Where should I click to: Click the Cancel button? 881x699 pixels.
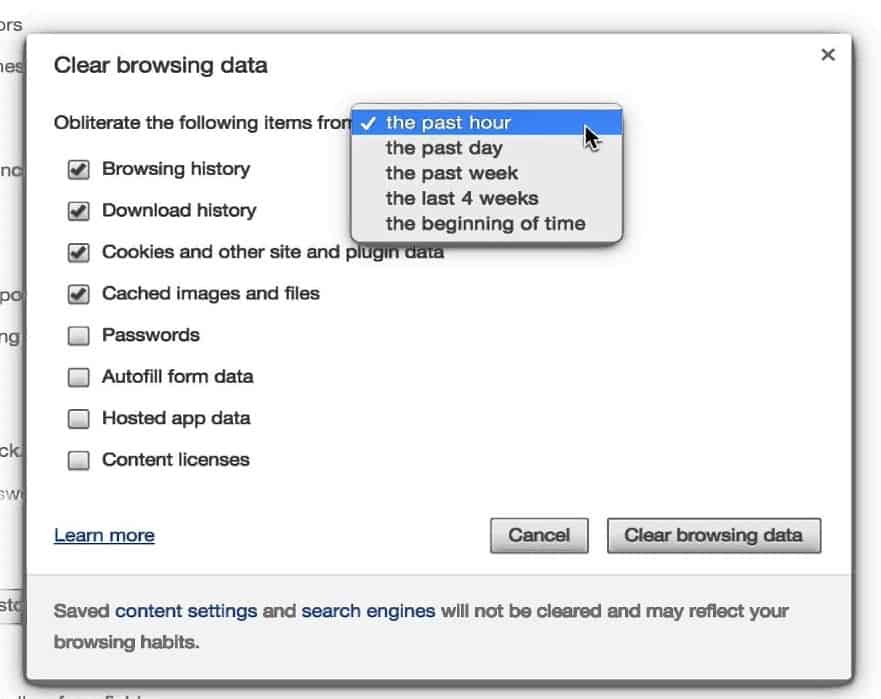[x=539, y=535]
